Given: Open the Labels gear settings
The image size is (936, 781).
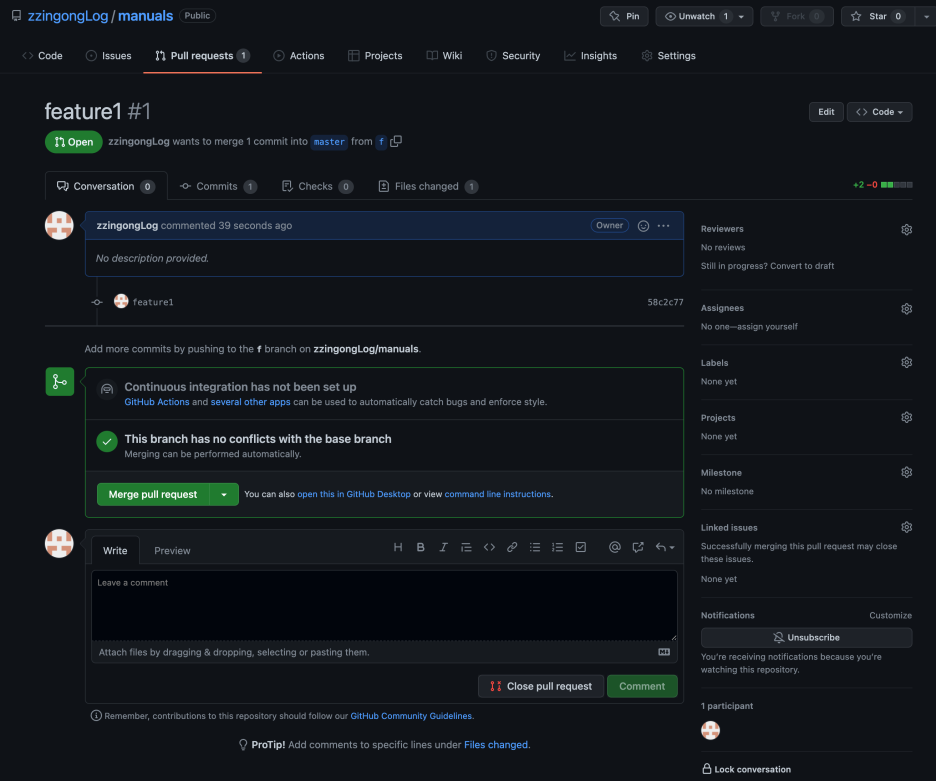Looking at the screenshot, I should click(x=906, y=362).
